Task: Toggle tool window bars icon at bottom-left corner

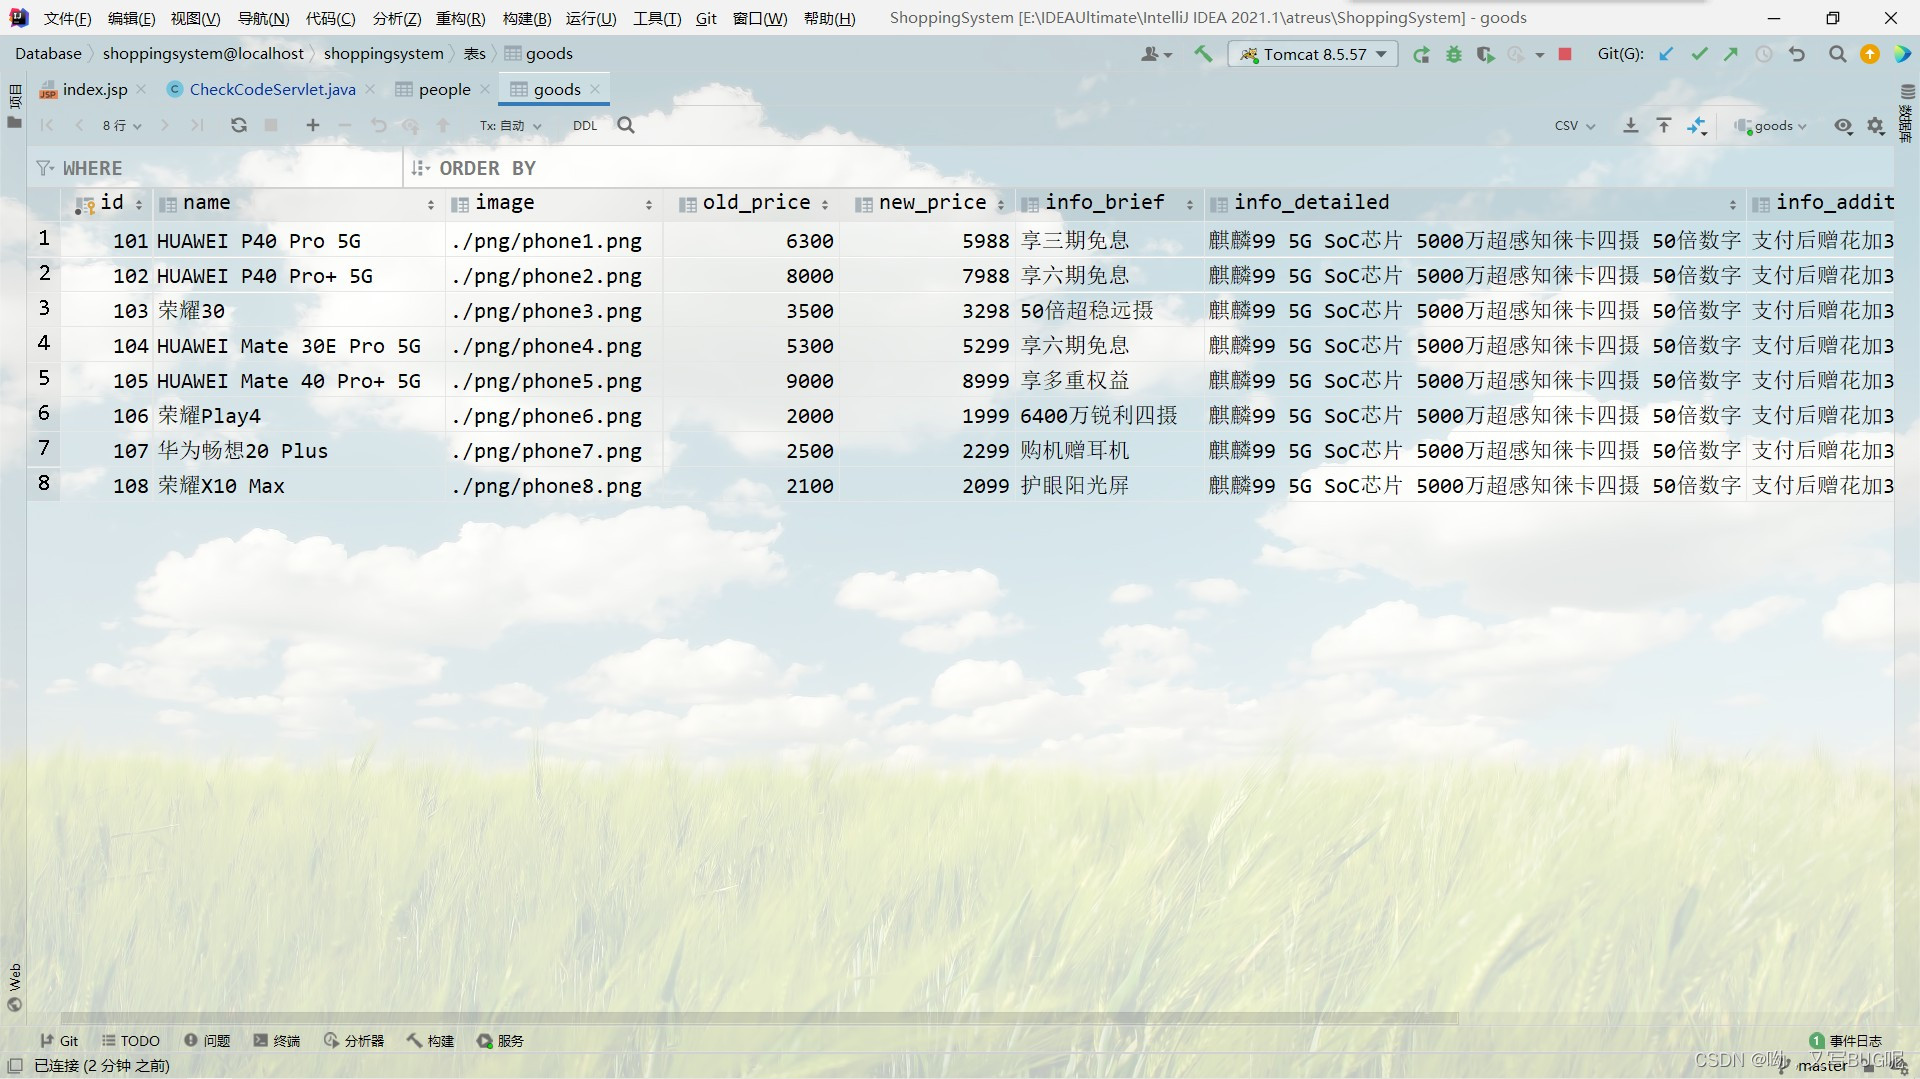Action: (x=15, y=1066)
